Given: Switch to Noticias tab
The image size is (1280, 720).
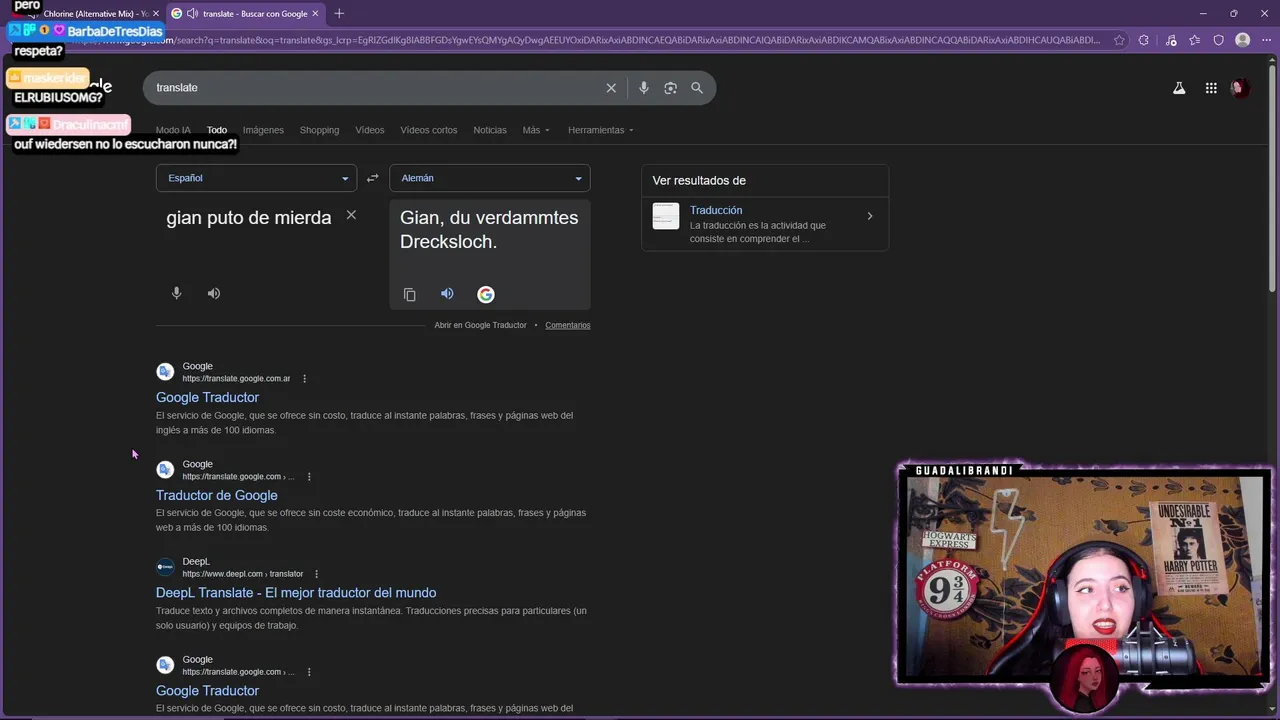Looking at the screenshot, I should tap(490, 130).
